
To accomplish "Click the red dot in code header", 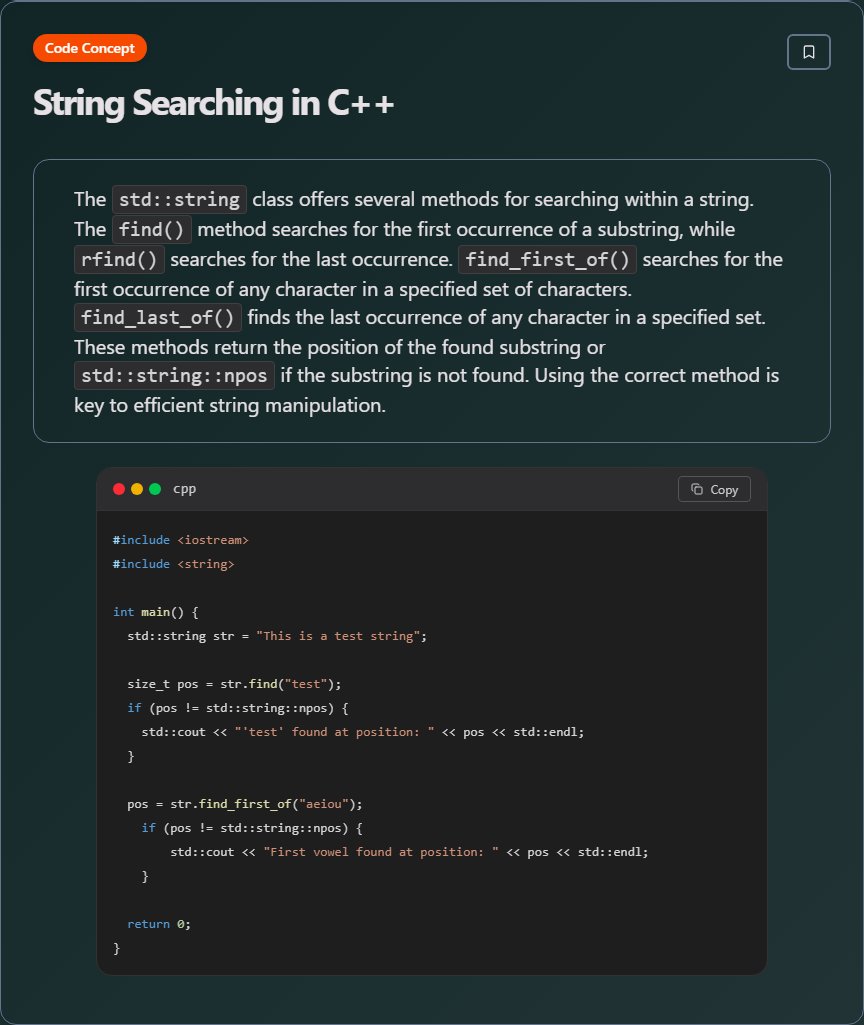I will [119, 489].
